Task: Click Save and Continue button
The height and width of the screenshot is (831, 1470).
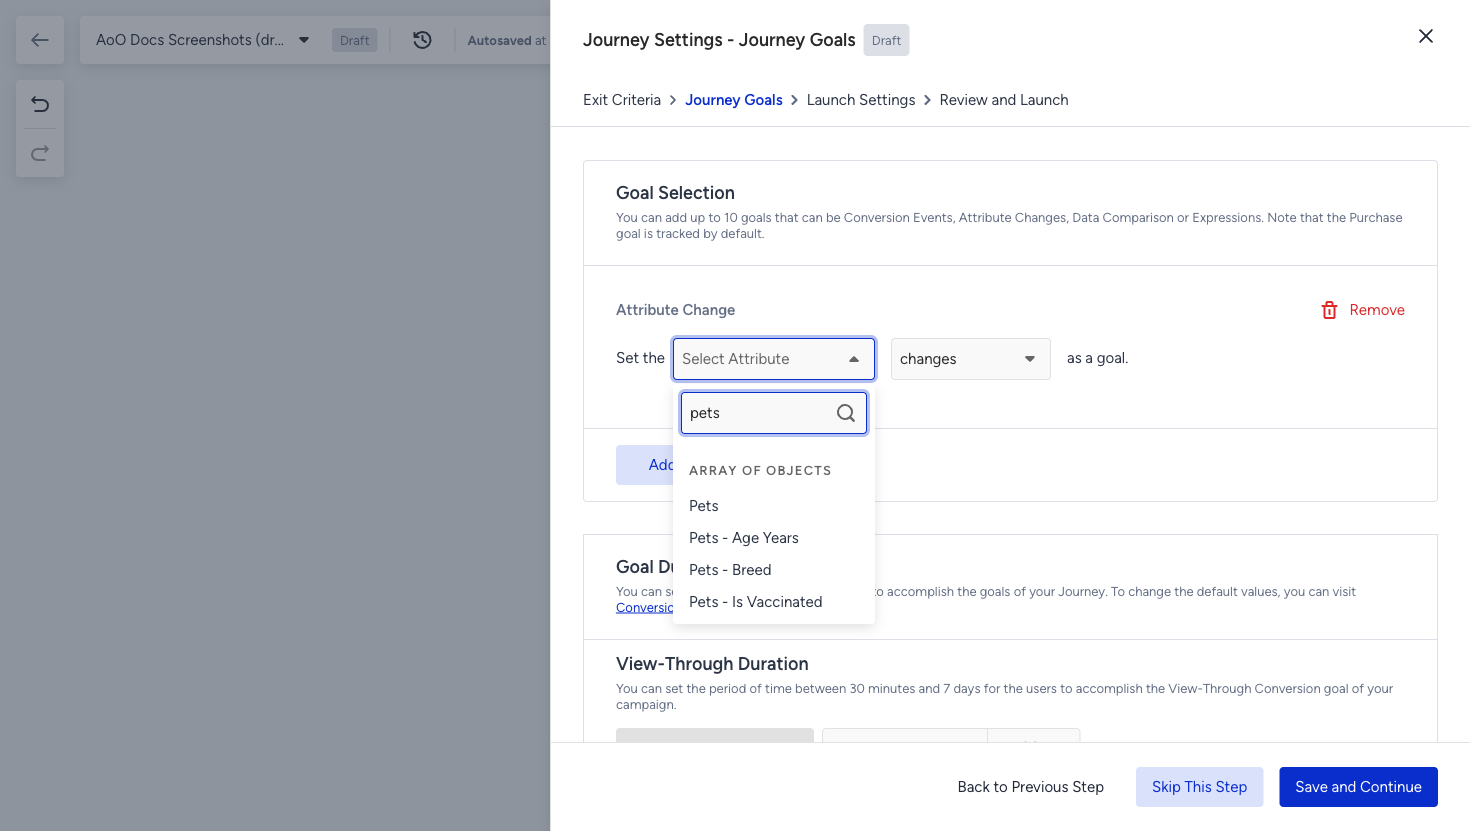Action: tap(1358, 787)
